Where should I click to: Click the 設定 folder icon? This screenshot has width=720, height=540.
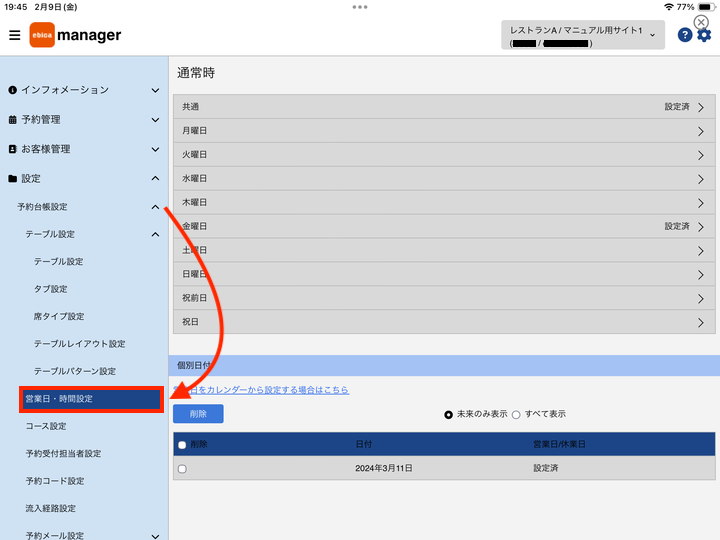point(13,179)
